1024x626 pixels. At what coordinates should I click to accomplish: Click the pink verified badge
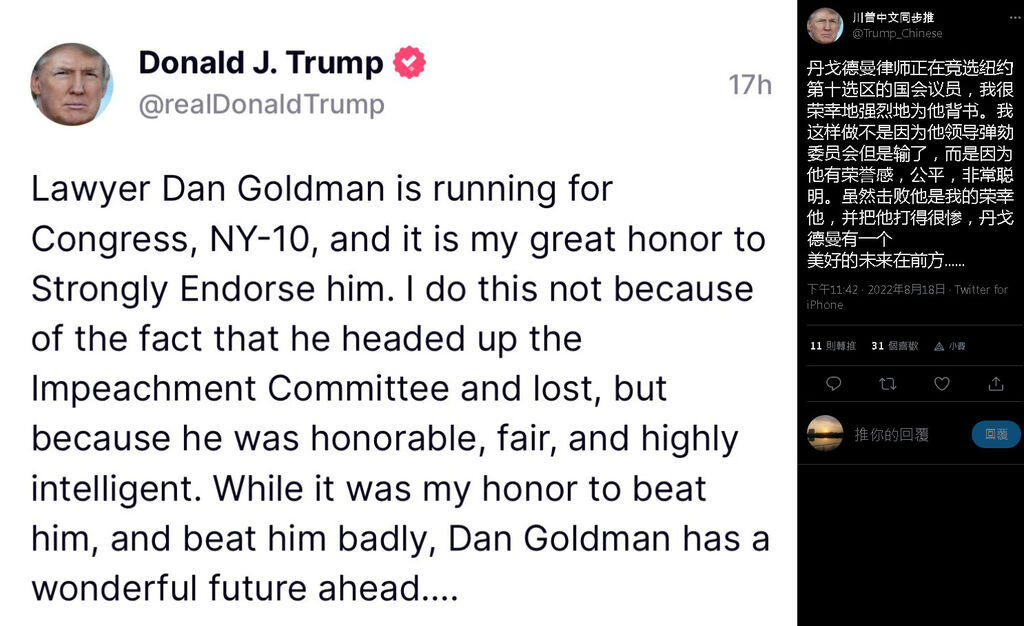(409, 63)
